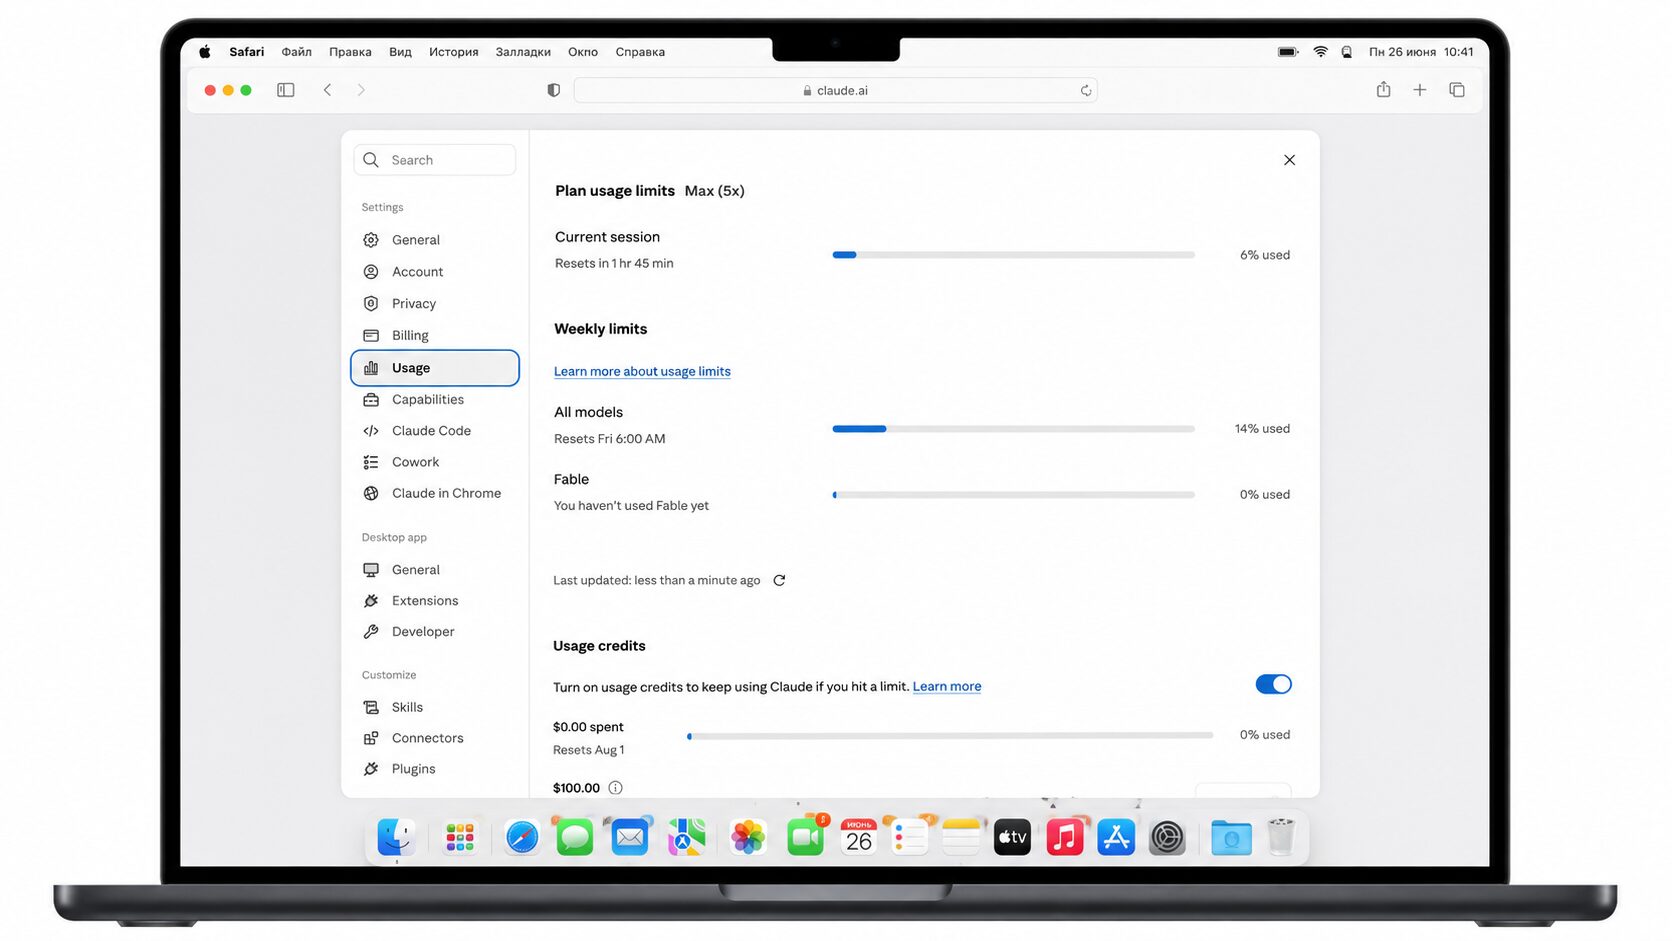Open the Правка menu
1672x941 pixels.
(350, 52)
